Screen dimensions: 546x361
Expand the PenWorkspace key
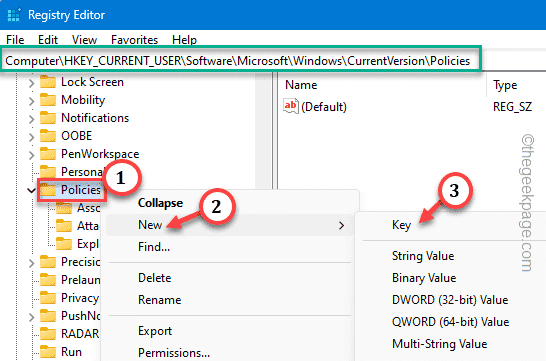point(31,155)
